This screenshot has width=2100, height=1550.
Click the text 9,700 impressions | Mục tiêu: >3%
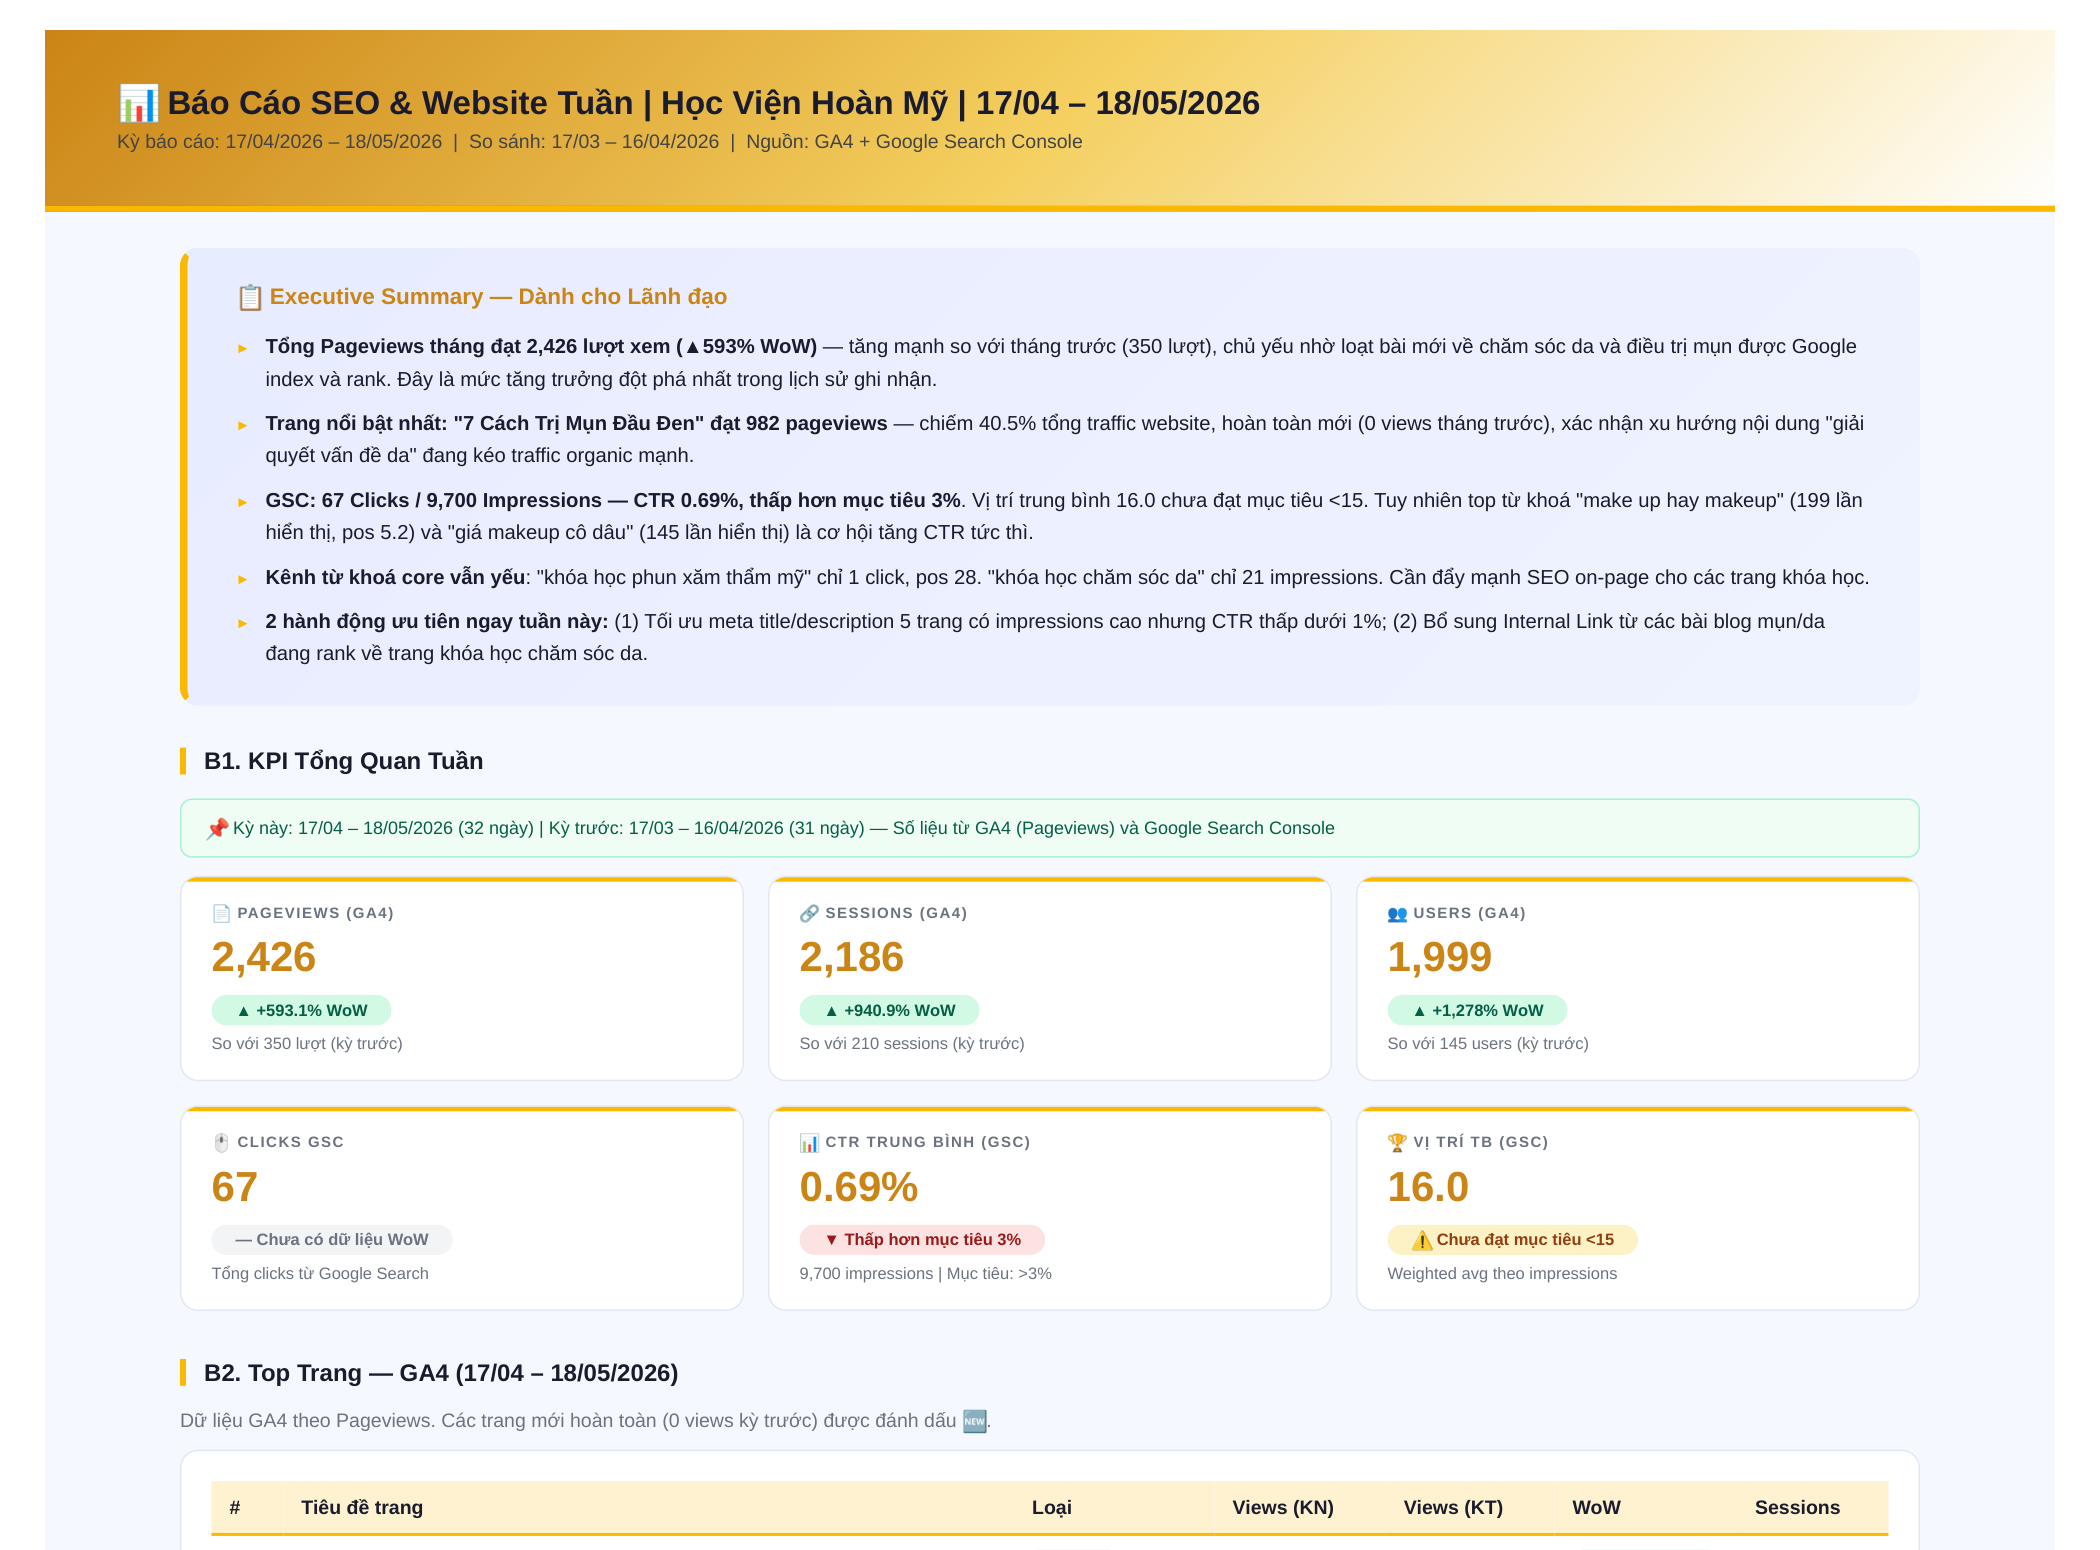tap(926, 1274)
